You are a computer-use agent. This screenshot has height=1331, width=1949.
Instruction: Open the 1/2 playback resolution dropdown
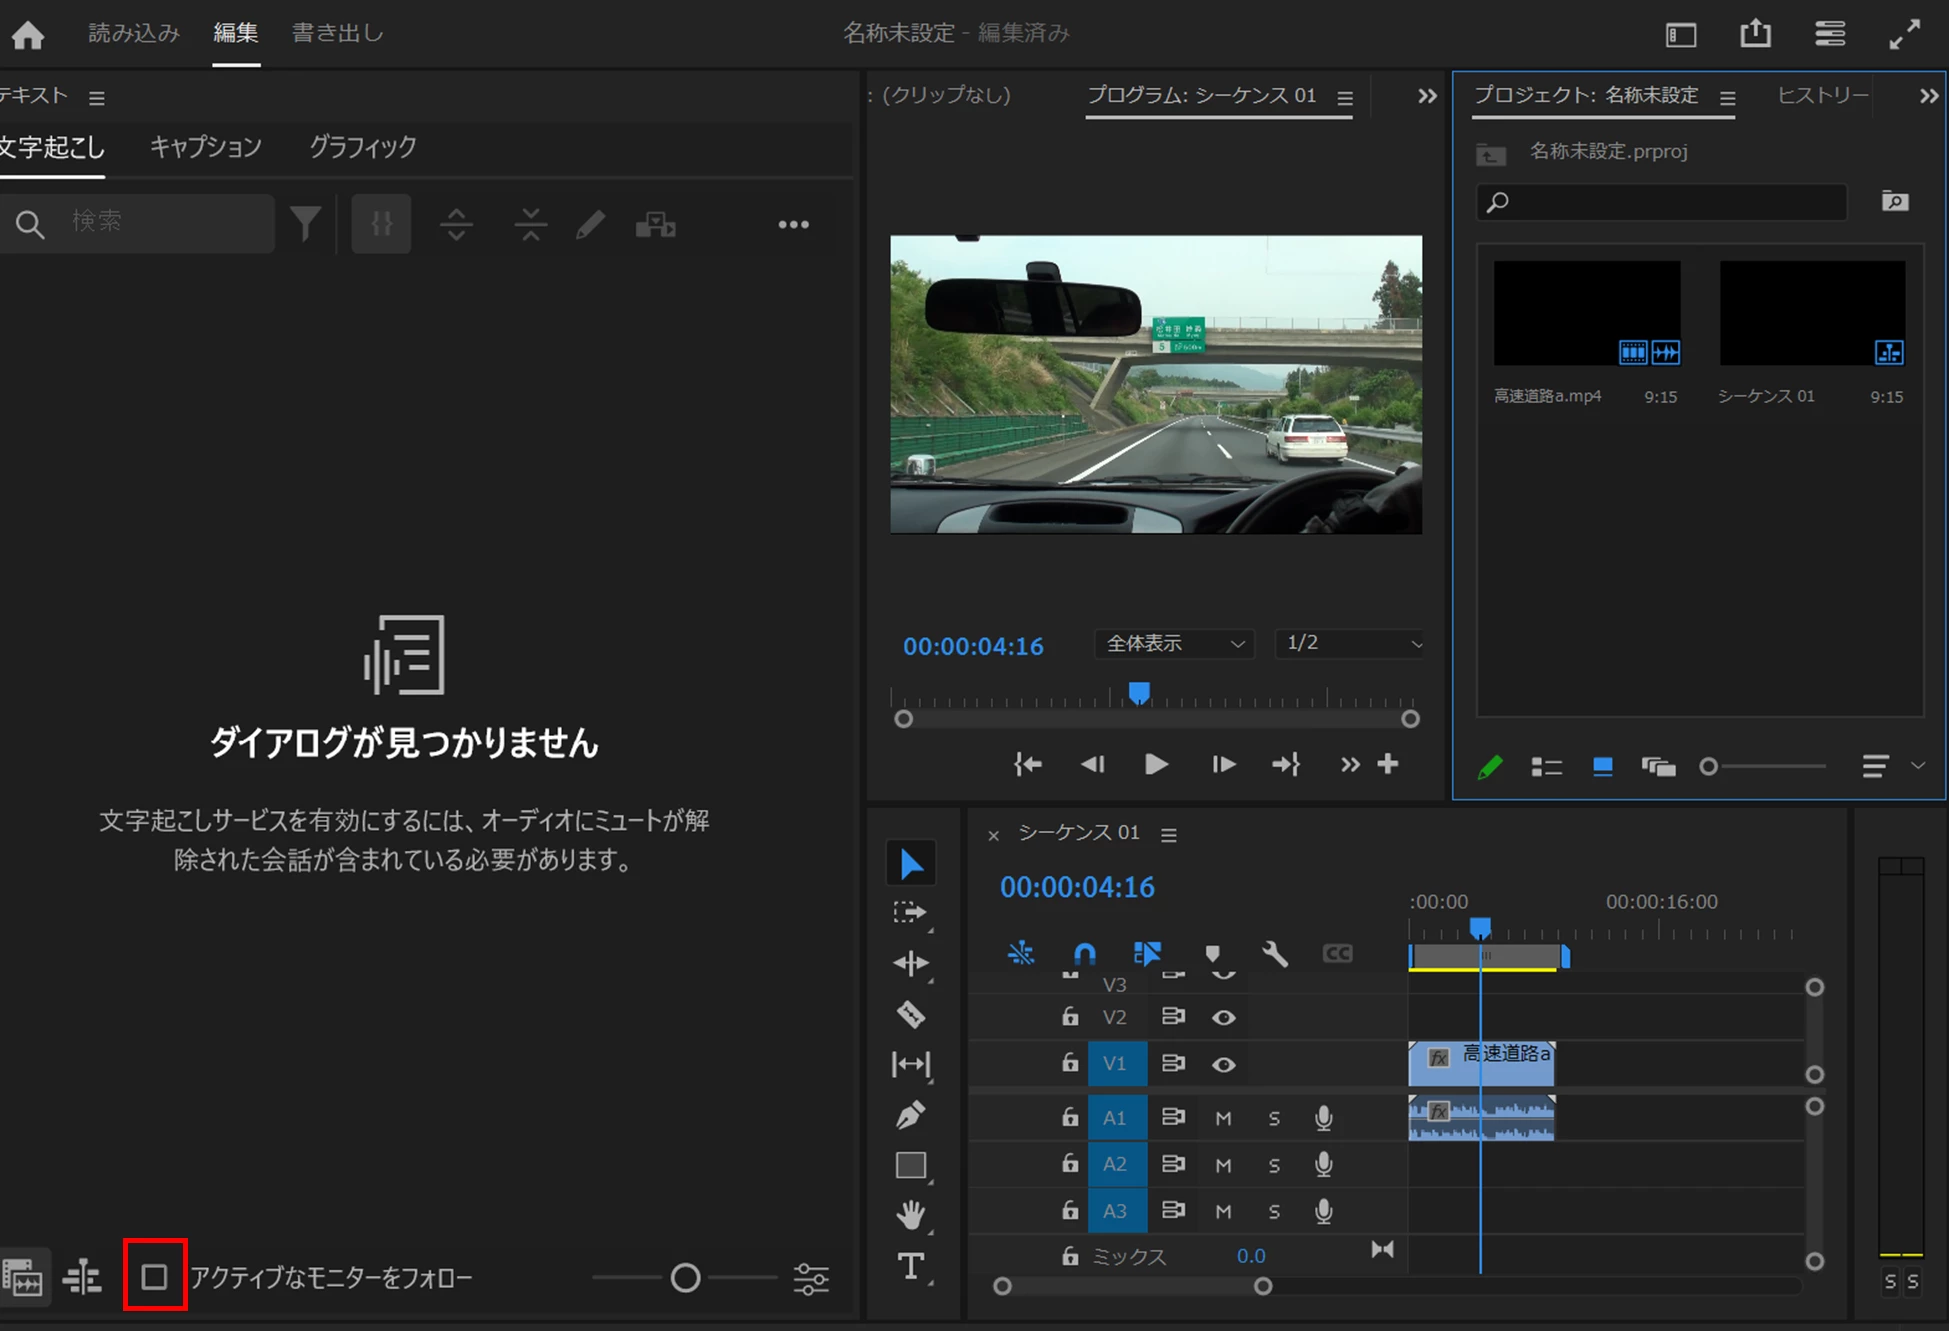point(1350,643)
